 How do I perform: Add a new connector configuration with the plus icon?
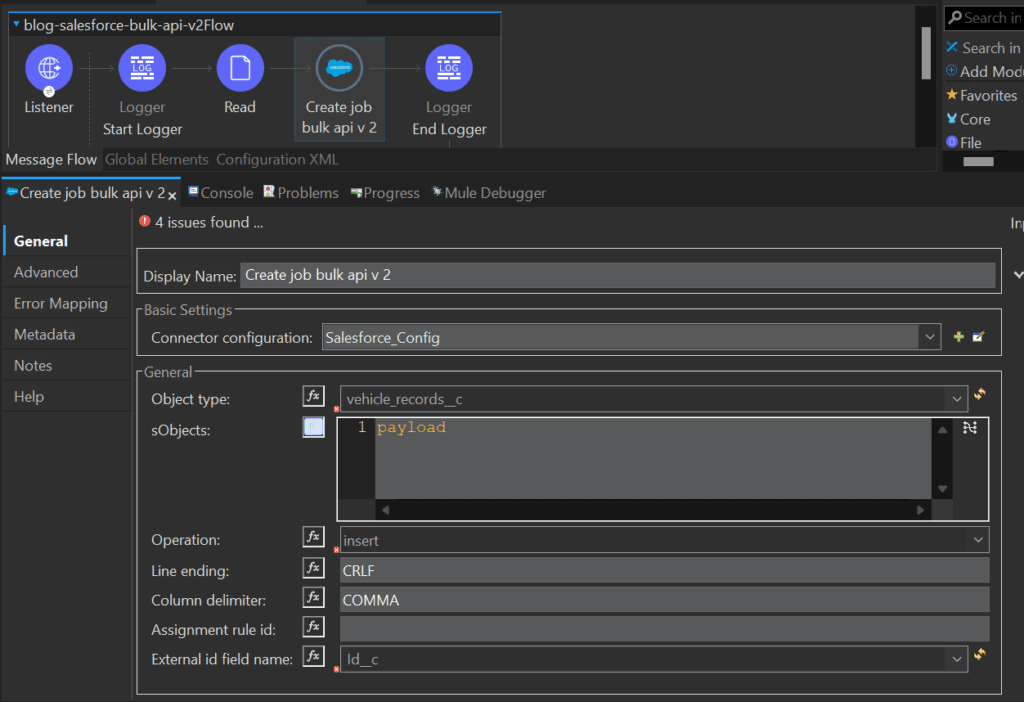pyautogui.click(x=957, y=337)
